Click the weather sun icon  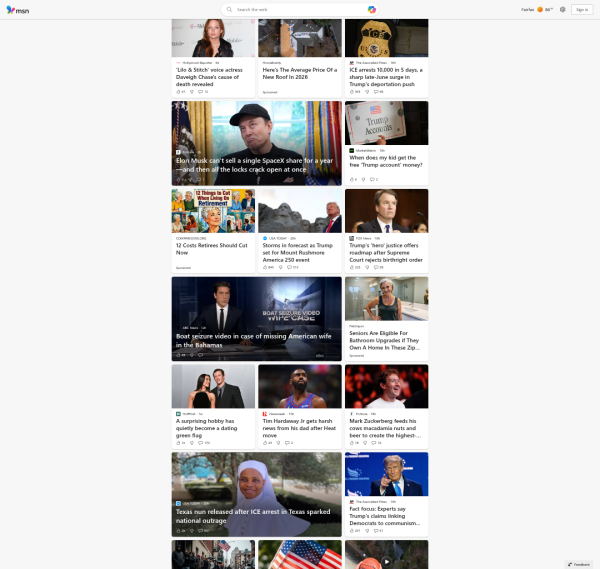(x=540, y=10)
